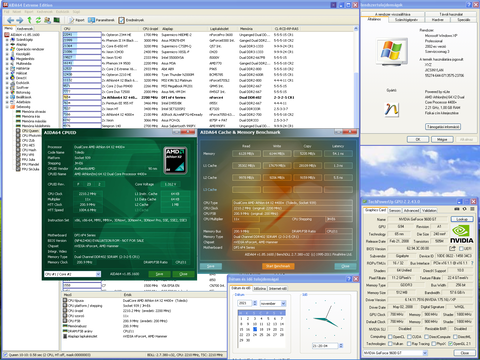Click the NVIDIA logo in GPU-Z
The image size is (480, 360).
462,234
